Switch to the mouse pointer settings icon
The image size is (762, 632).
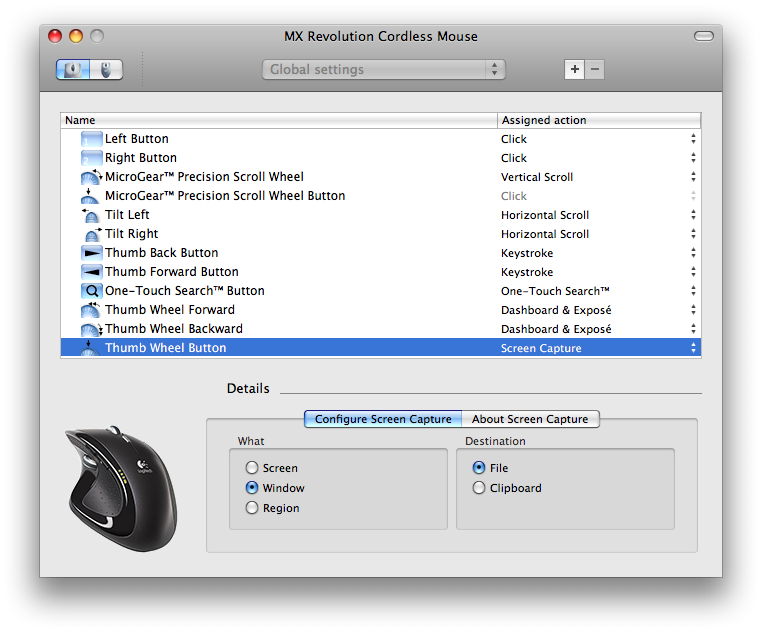[x=106, y=70]
